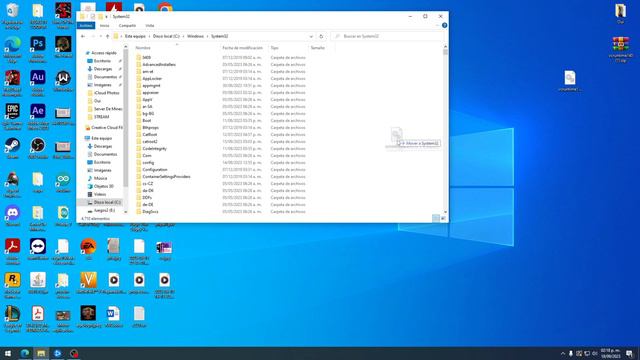Show hidden system tray icons
Viewport: 640px width, 360px height.
[x=563, y=353]
